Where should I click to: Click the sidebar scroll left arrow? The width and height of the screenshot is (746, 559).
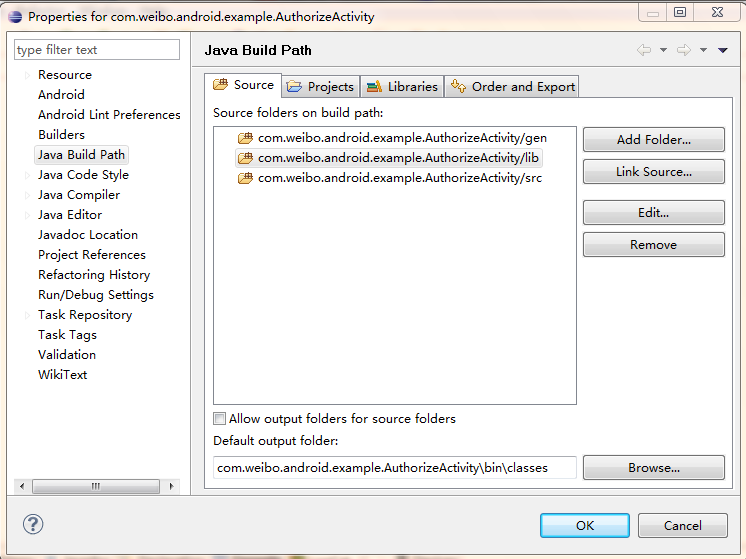22,486
